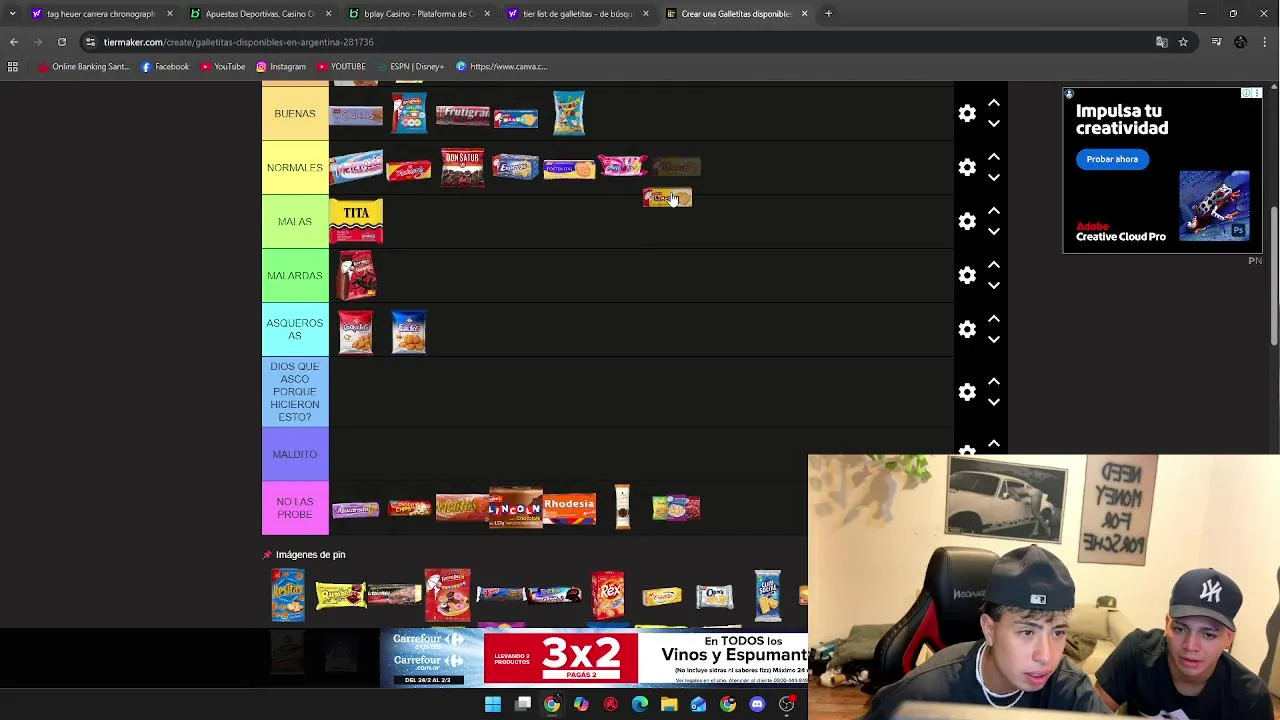This screenshot has width=1280, height=720.
Task: Click Probar ahora in Adobe ad
Action: coord(1112,159)
